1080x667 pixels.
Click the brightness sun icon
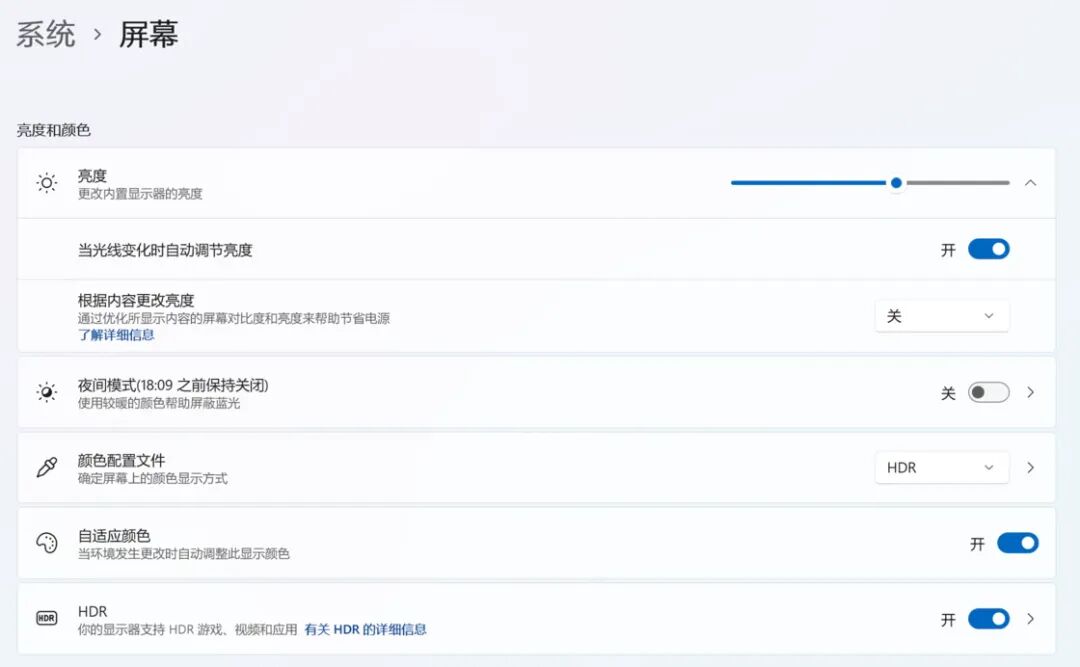(x=47, y=183)
